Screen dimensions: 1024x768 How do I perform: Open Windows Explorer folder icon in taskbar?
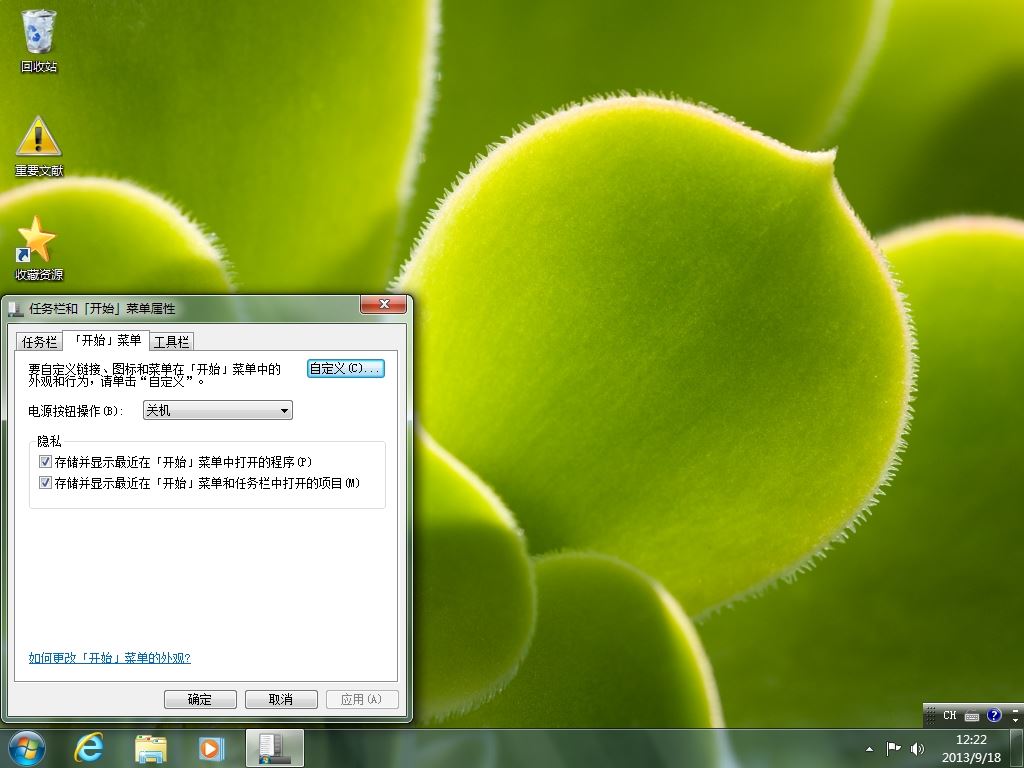151,748
